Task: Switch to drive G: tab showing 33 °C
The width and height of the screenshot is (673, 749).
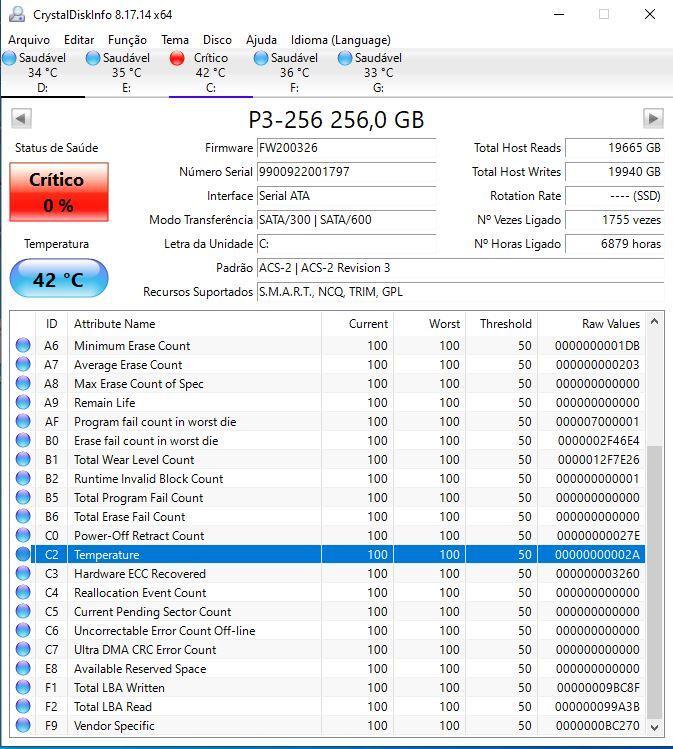Action: pyautogui.click(x=378, y=73)
